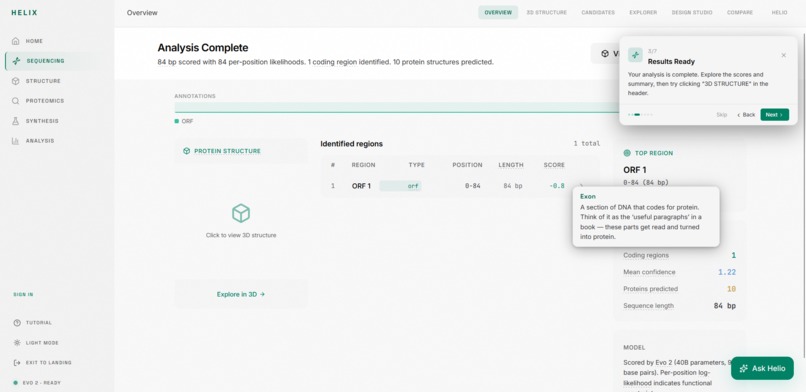Click the Next button in tour popup
The height and width of the screenshot is (392, 806).
coord(774,115)
